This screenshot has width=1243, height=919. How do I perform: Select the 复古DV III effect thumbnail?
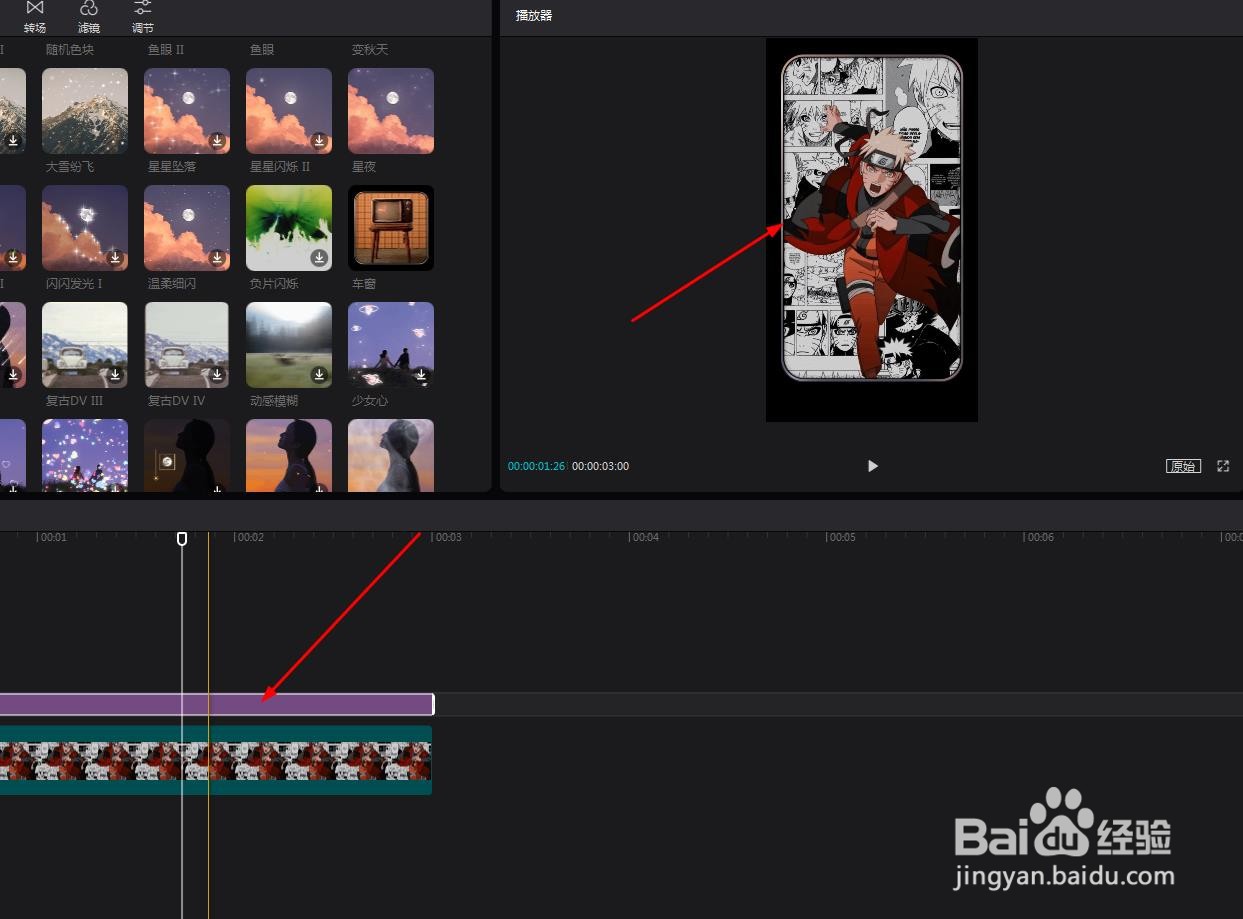[85, 345]
